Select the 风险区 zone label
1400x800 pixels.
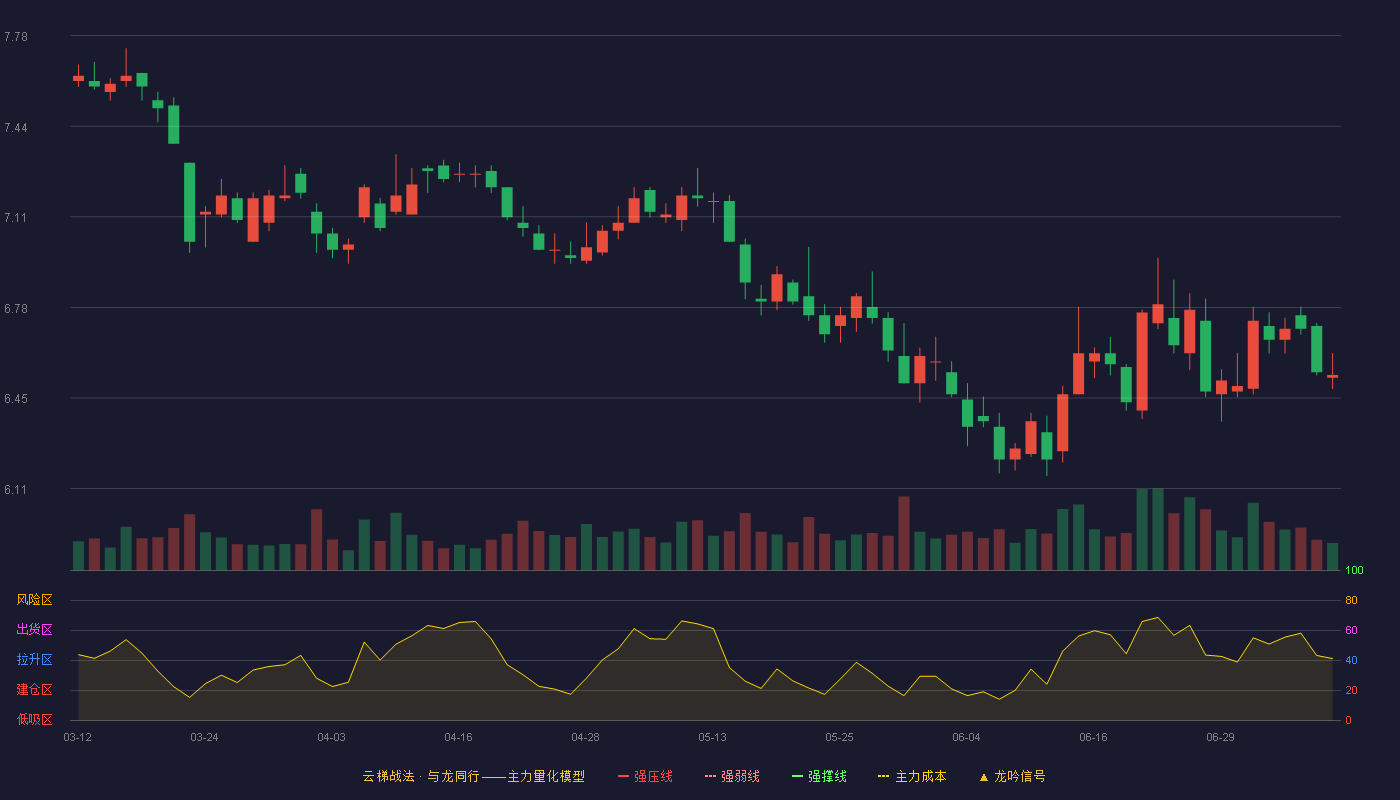(34, 600)
